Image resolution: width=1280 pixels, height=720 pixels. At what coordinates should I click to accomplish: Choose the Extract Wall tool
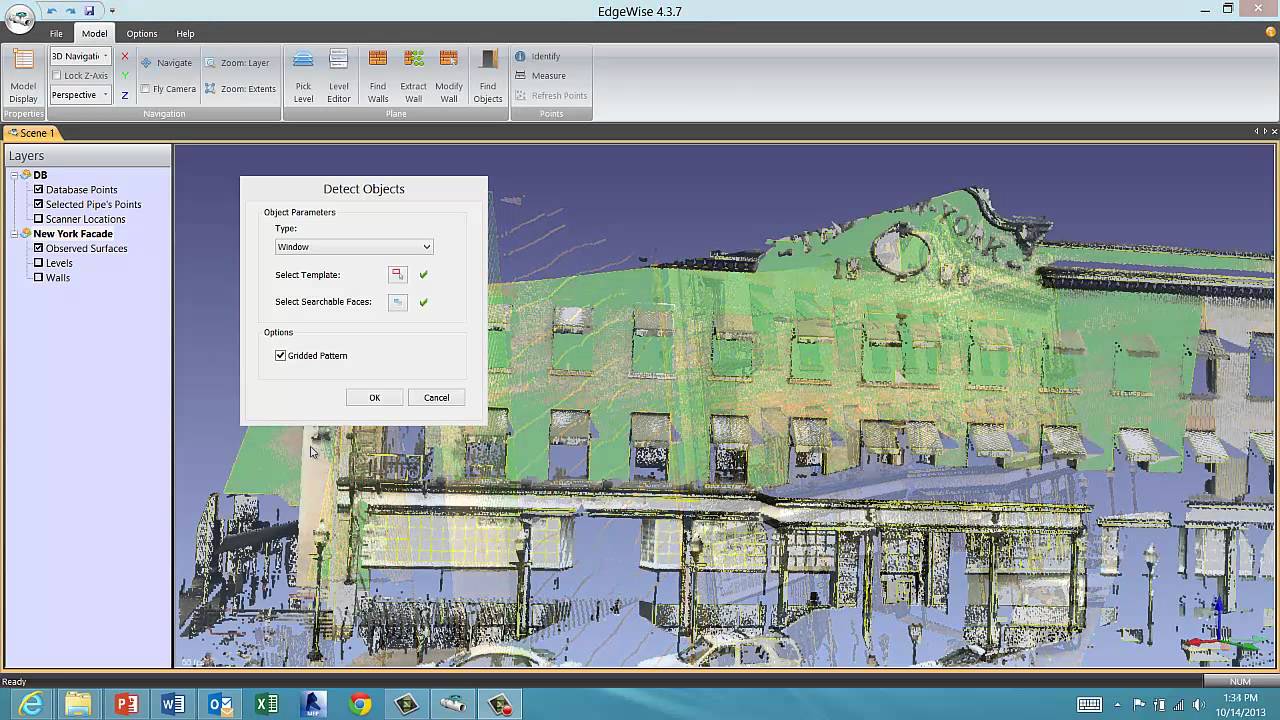tap(413, 76)
